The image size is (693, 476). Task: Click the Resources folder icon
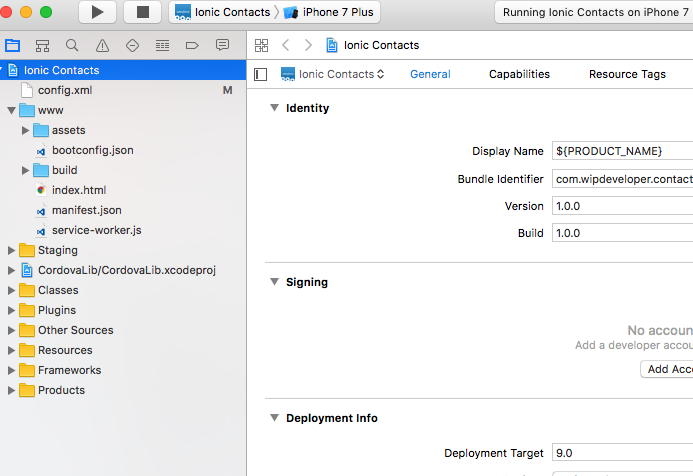[27, 350]
